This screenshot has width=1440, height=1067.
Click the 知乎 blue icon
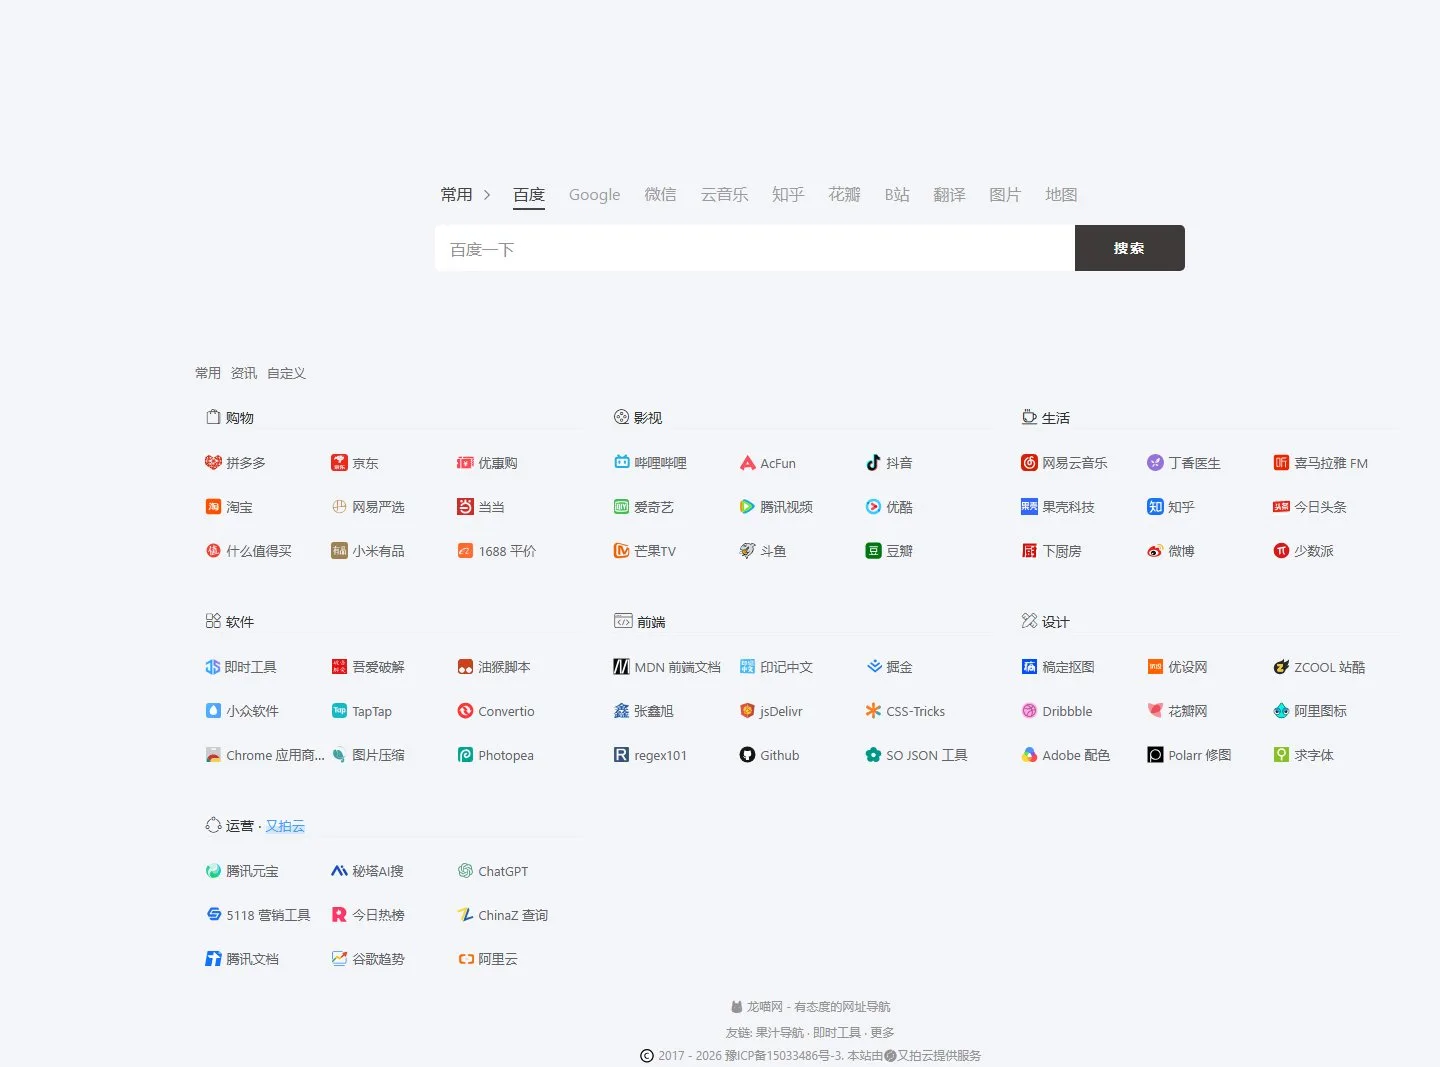[x=1155, y=506]
